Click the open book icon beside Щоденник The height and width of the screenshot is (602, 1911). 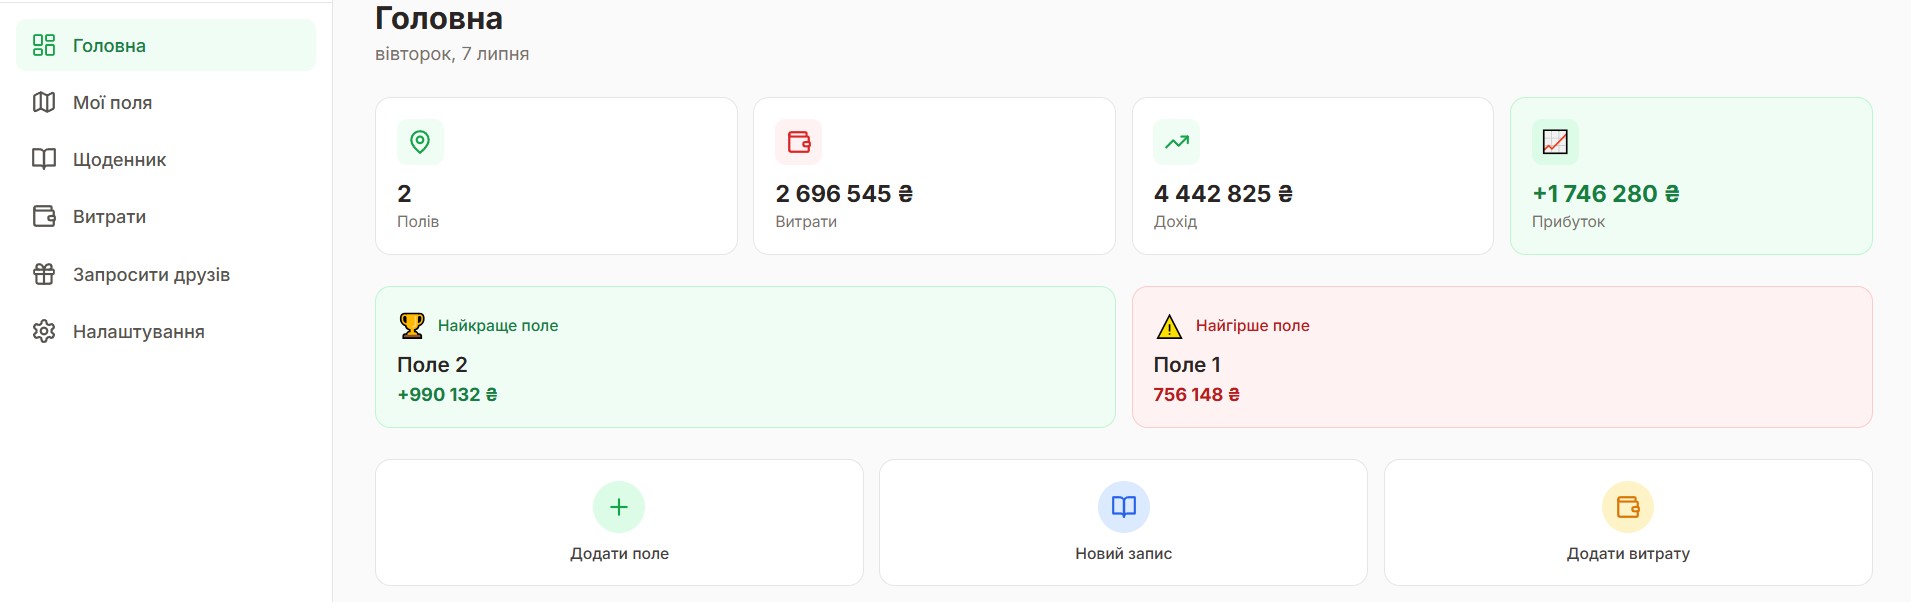pyautogui.click(x=44, y=159)
